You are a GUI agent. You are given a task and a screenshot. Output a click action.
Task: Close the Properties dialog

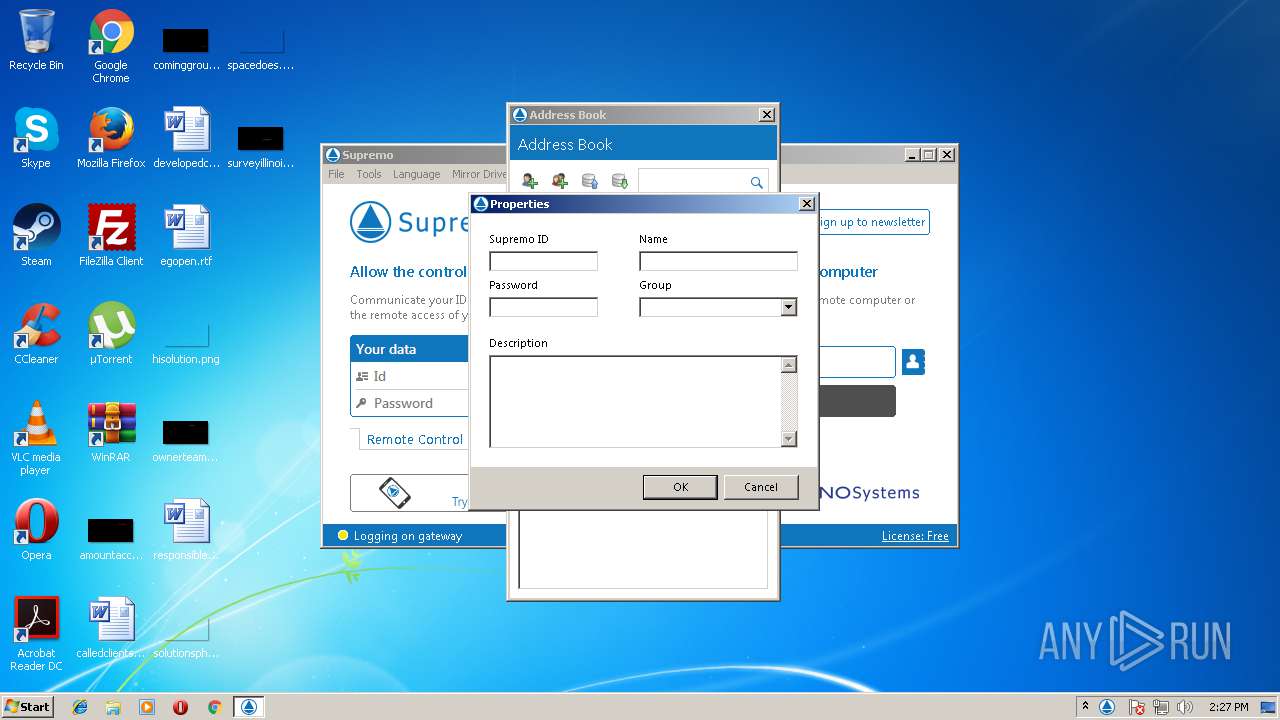point(807,204)
